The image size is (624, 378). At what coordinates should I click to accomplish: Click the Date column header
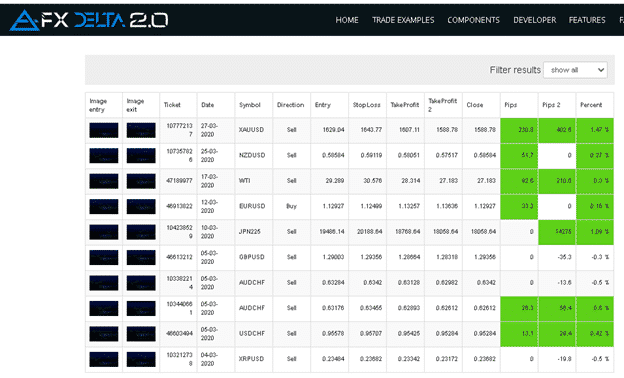point(215,105)
